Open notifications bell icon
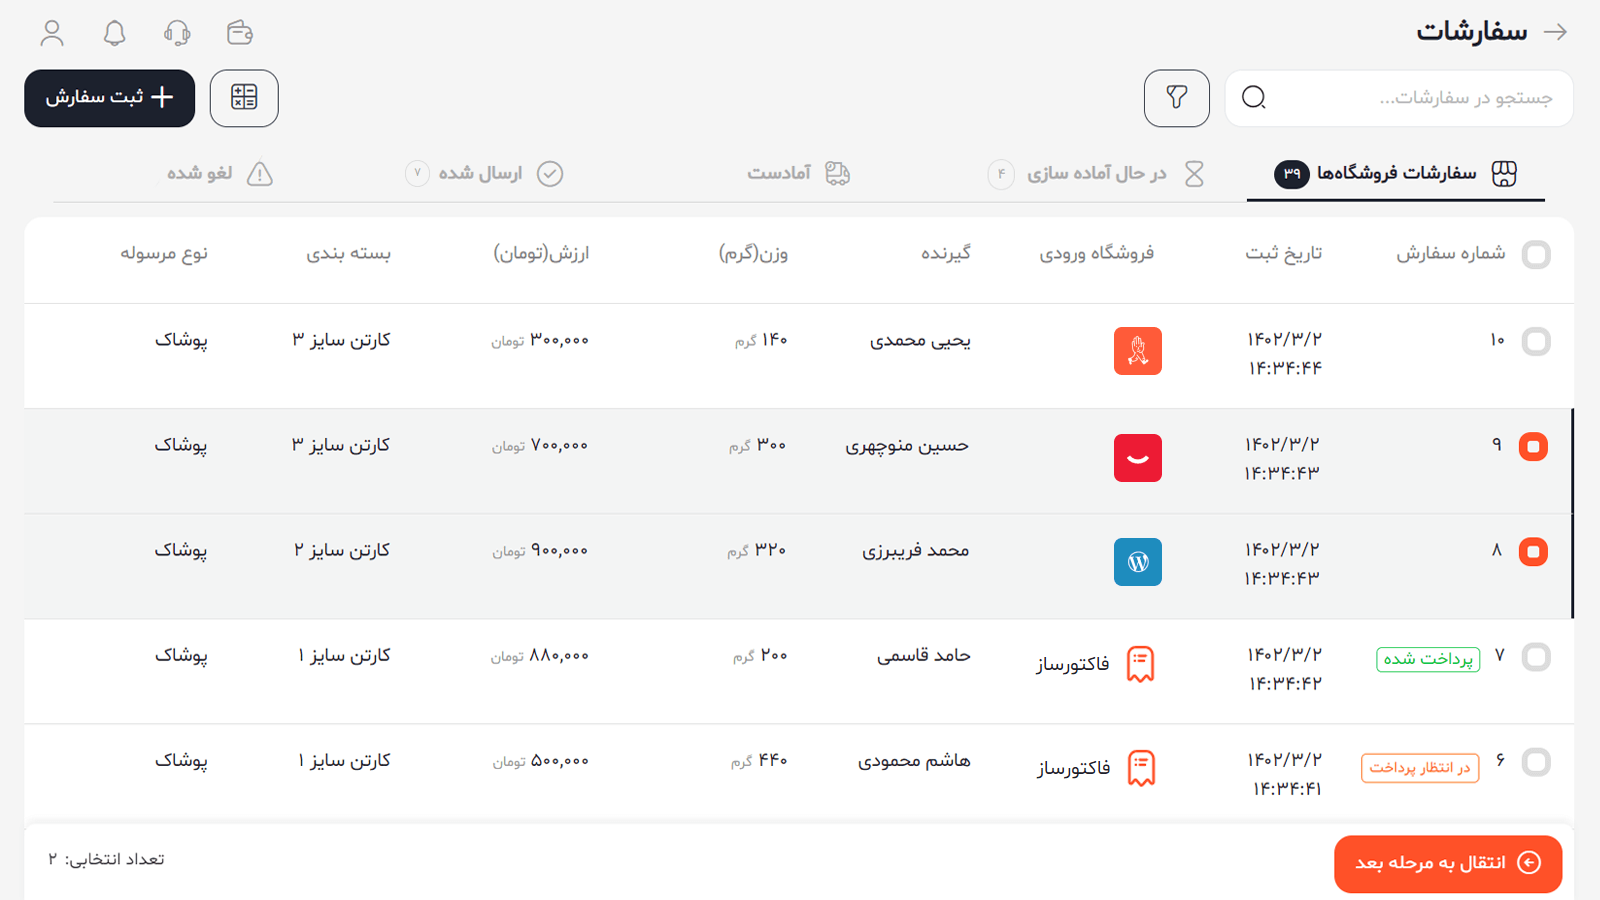1600x900 pixels. [x=115, y=33]
